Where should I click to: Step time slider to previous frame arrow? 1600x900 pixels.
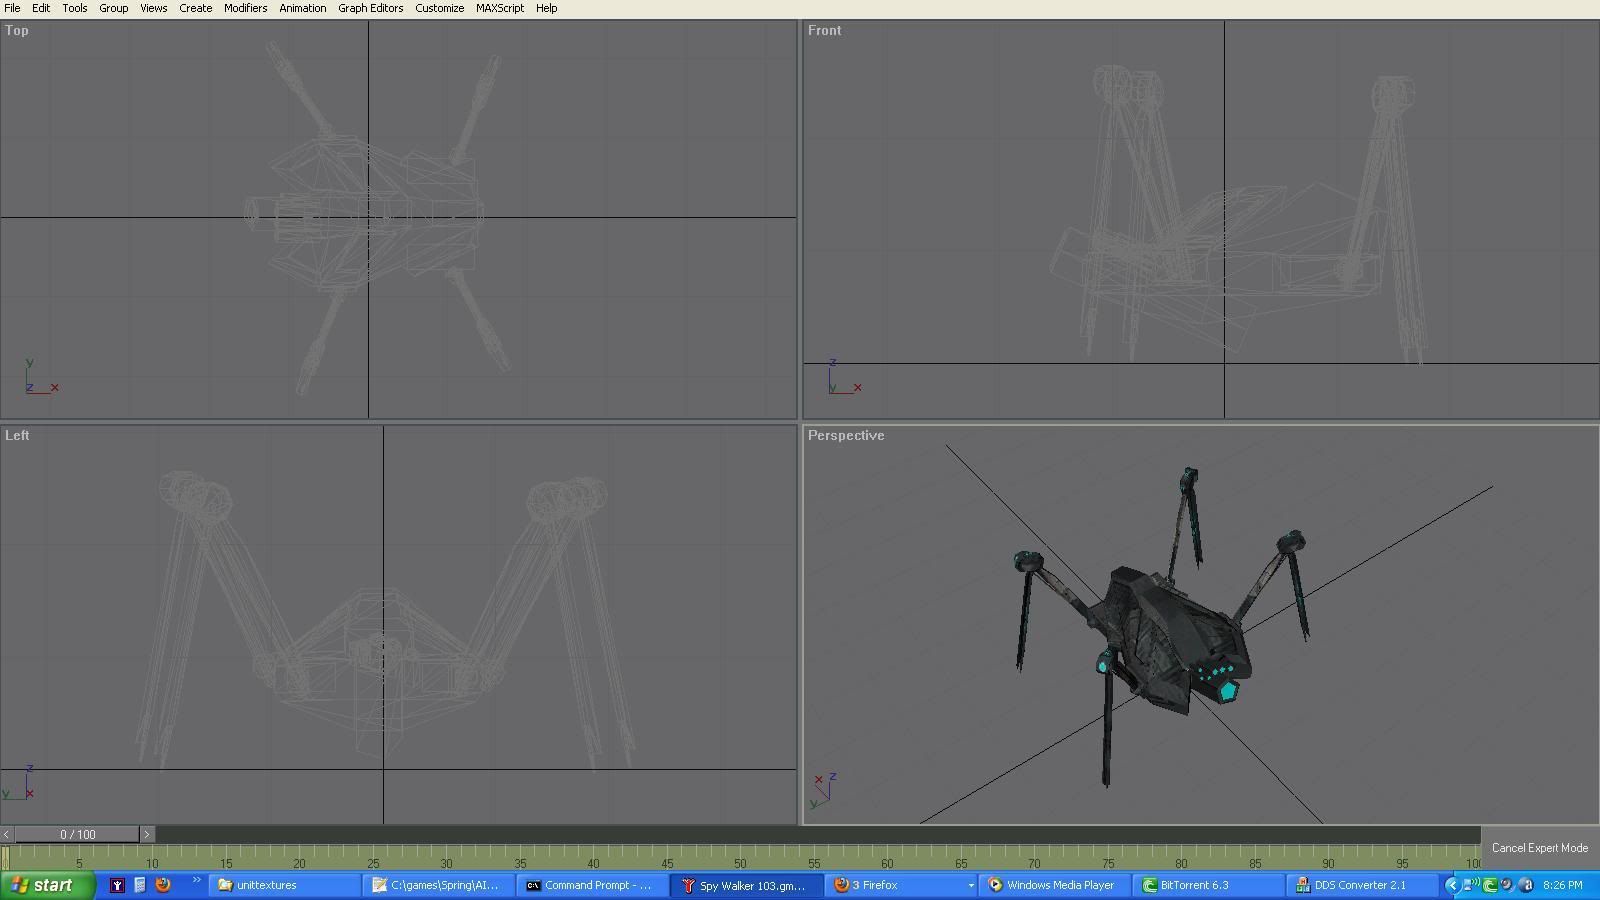(7, 834)
